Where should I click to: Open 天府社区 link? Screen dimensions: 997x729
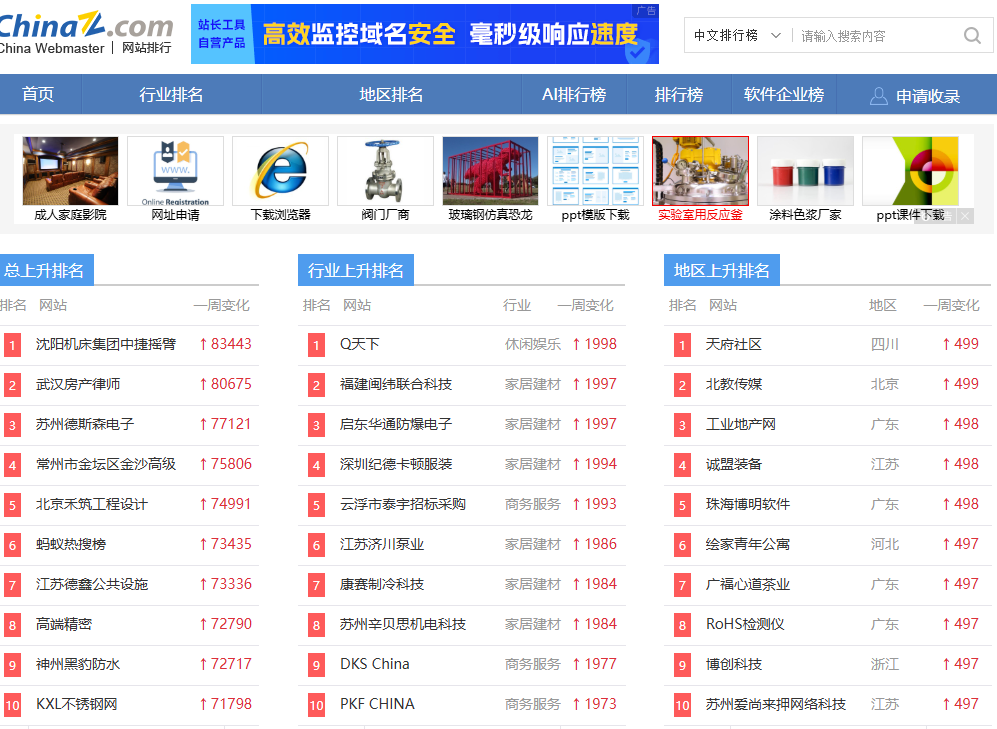733,344
